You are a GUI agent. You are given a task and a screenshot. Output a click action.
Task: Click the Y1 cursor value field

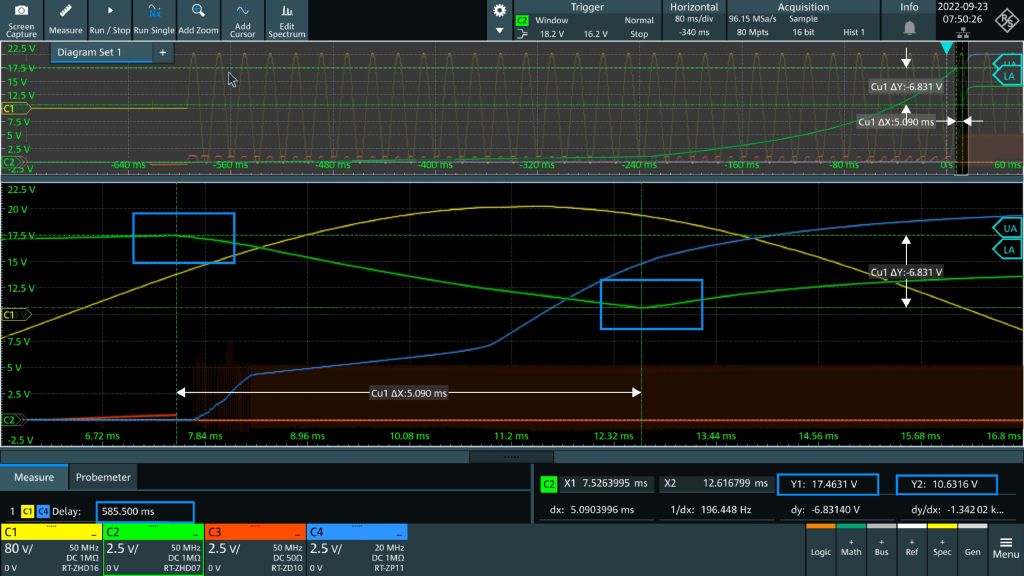point(827,484)
